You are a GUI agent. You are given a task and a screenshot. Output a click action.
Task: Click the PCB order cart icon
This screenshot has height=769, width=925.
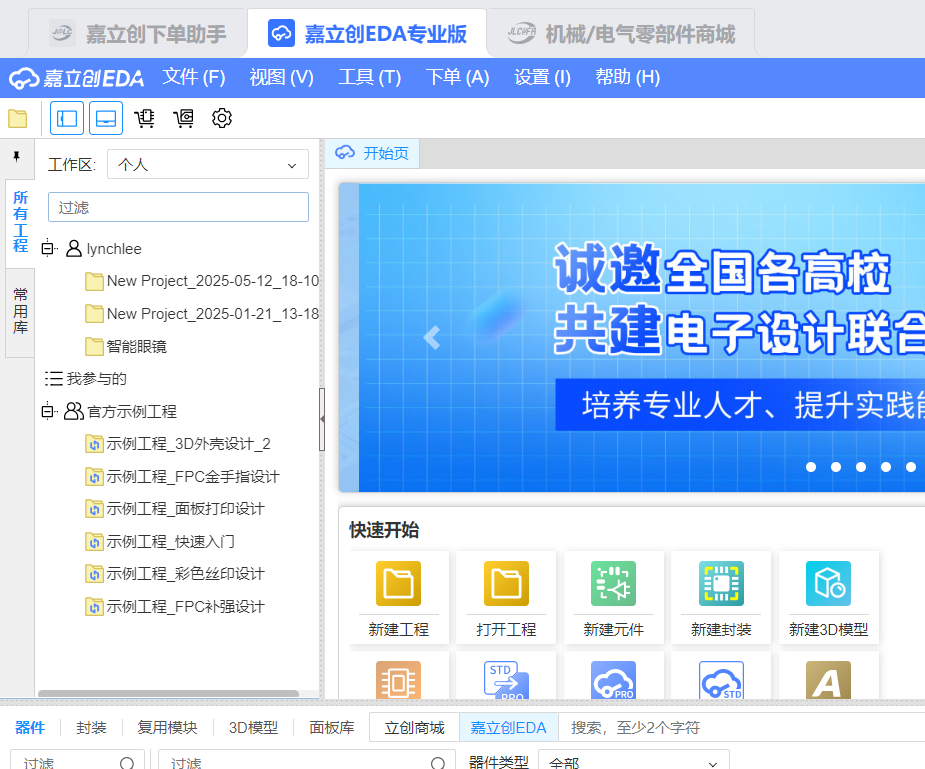pyautogui.click(x=183, y=119)
